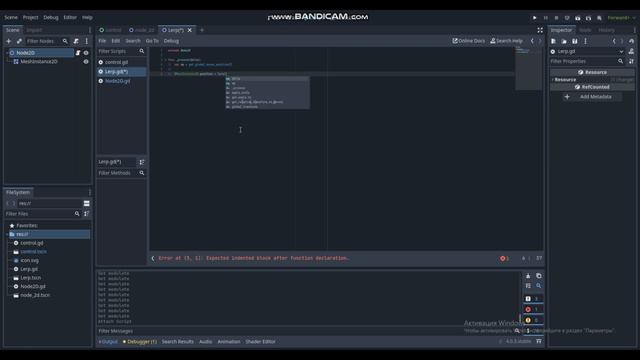Click the Filter Nodes input field
640x360 pixels.
tap(47, 41)
